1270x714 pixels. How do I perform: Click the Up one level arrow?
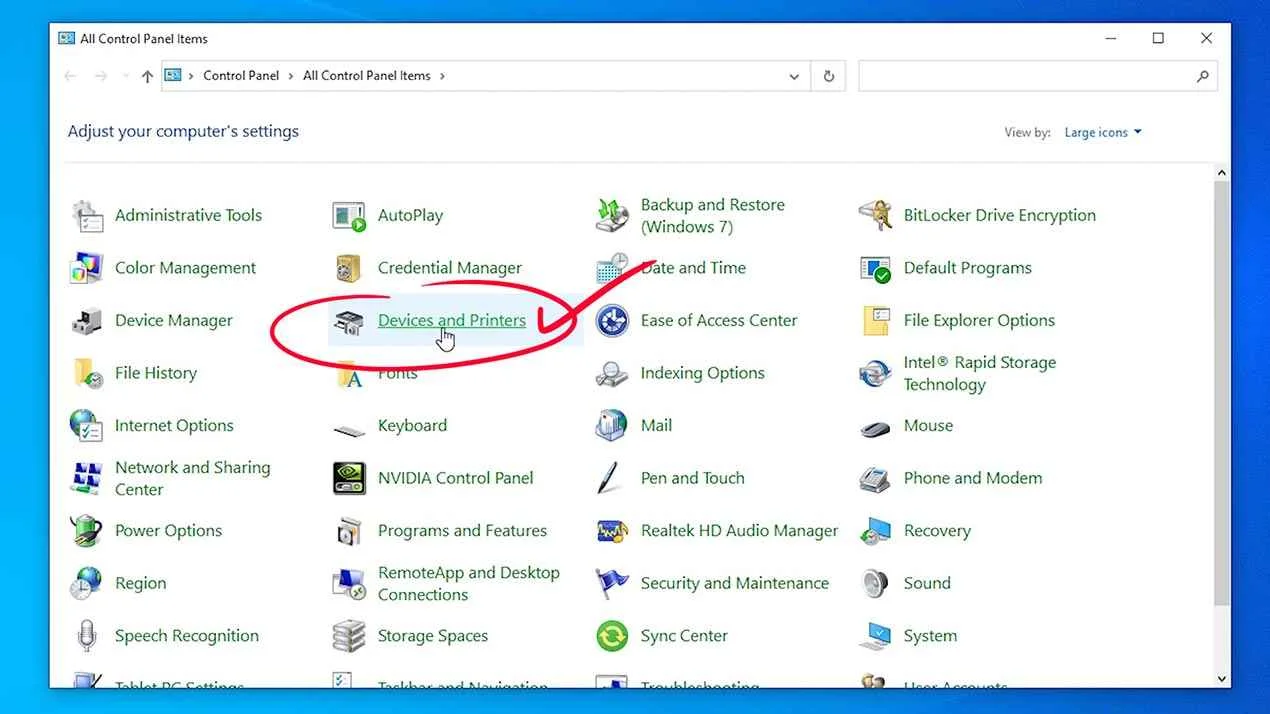[x=147, y=76]
